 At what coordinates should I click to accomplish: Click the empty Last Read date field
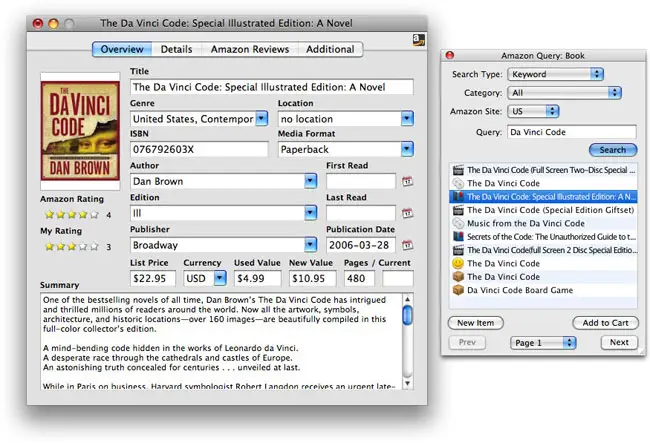point(361,213)
